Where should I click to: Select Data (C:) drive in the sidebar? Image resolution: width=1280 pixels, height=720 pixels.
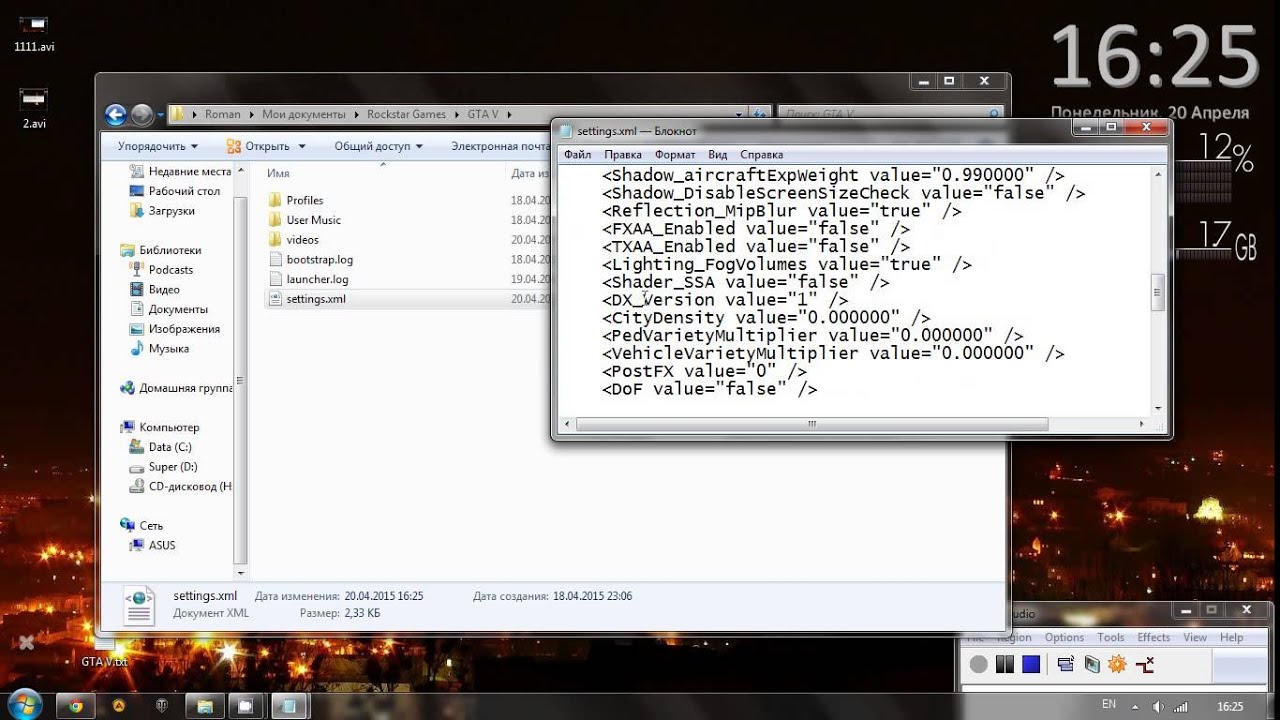pyautogui.click(x=161, y=447)
